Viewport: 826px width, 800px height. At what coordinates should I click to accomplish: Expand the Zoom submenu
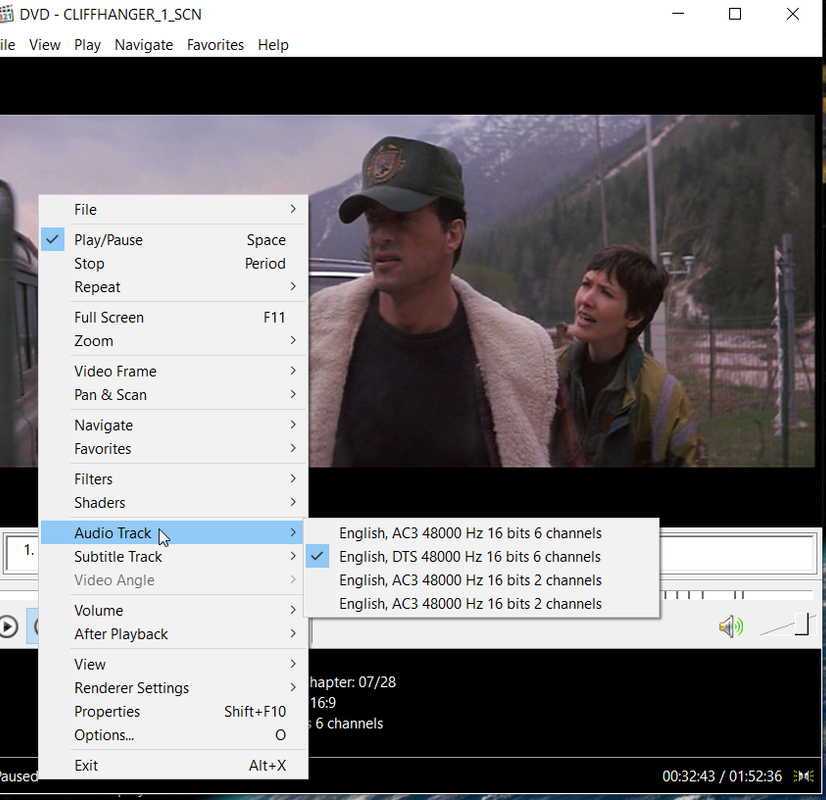click(x=173, y=341)
